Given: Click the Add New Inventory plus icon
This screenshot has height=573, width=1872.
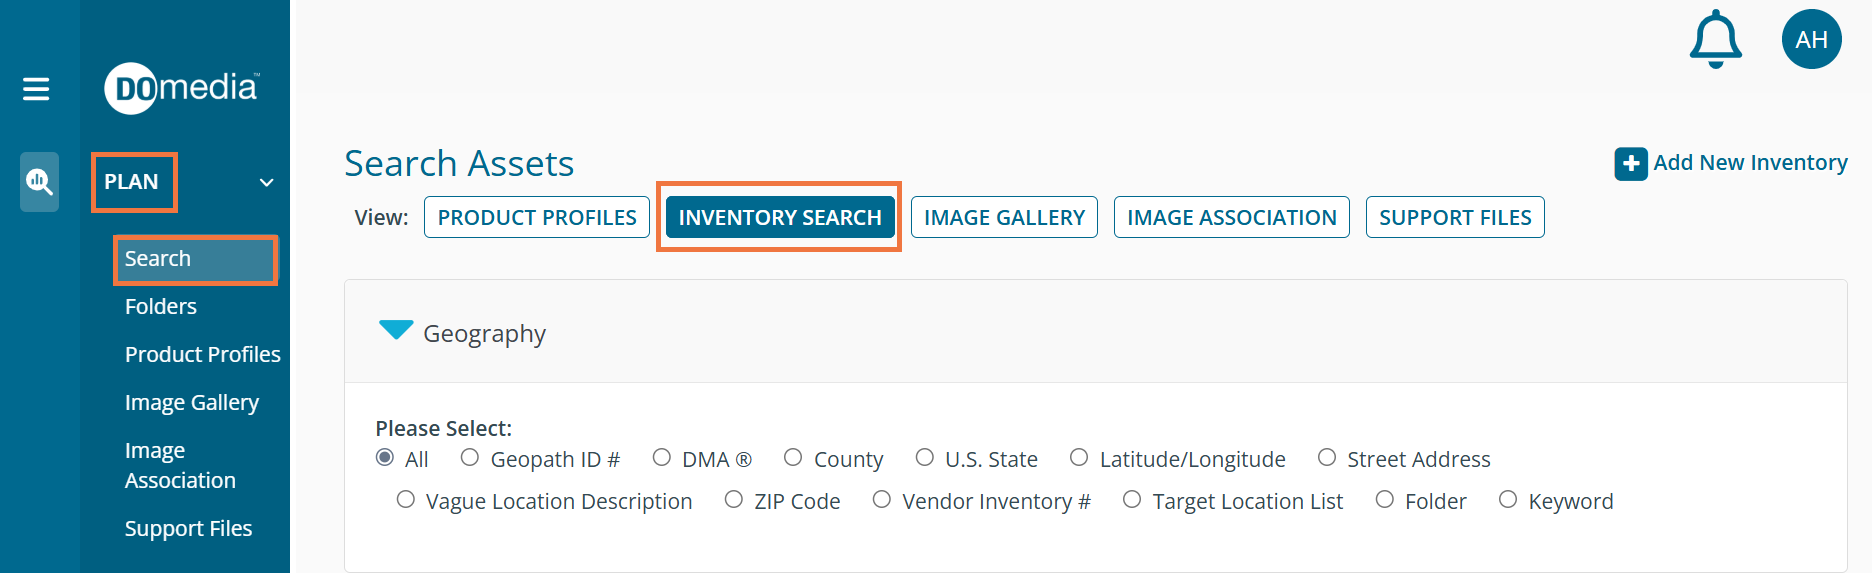Looking at the screenshot, I should (1630, 164).
